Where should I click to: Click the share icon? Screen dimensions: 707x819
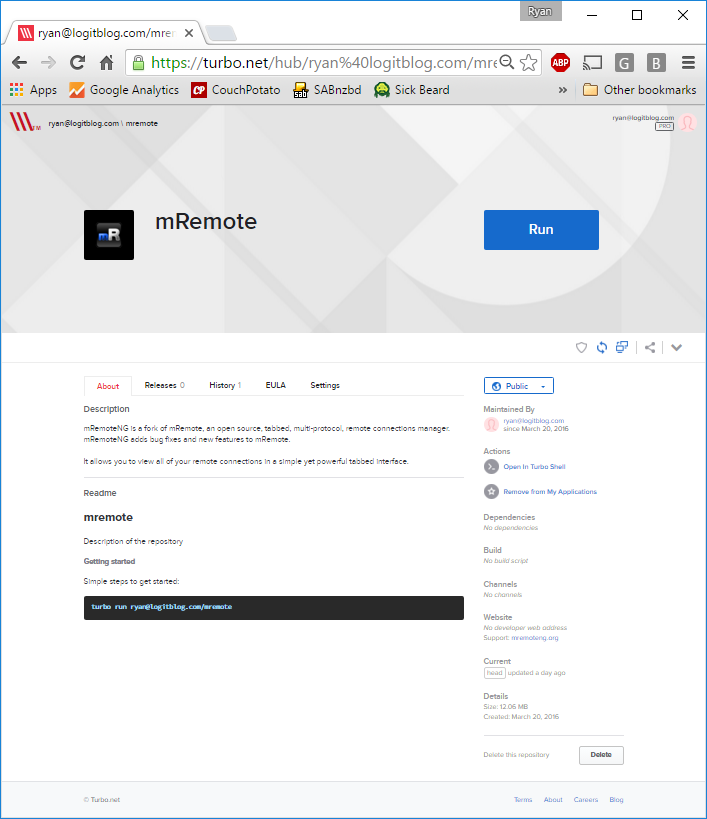tap(650, 347)
